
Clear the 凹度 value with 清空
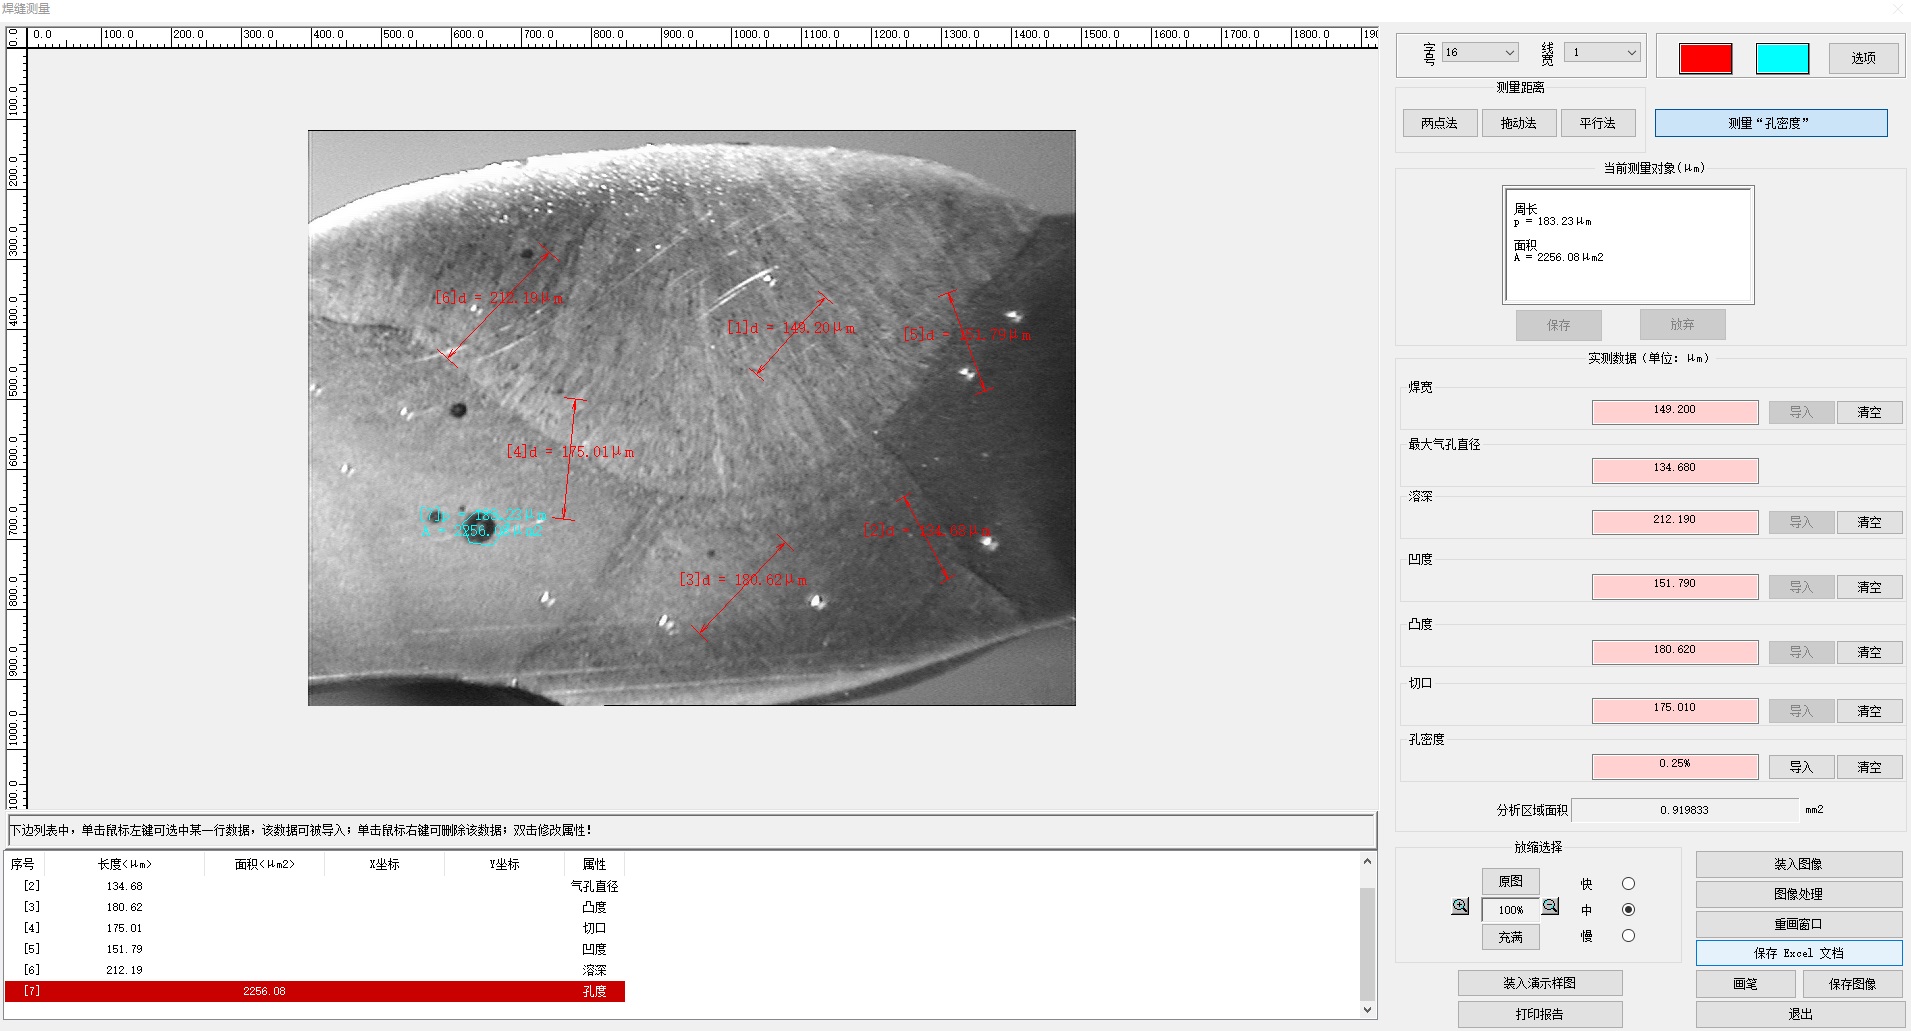click(1869, 587)
